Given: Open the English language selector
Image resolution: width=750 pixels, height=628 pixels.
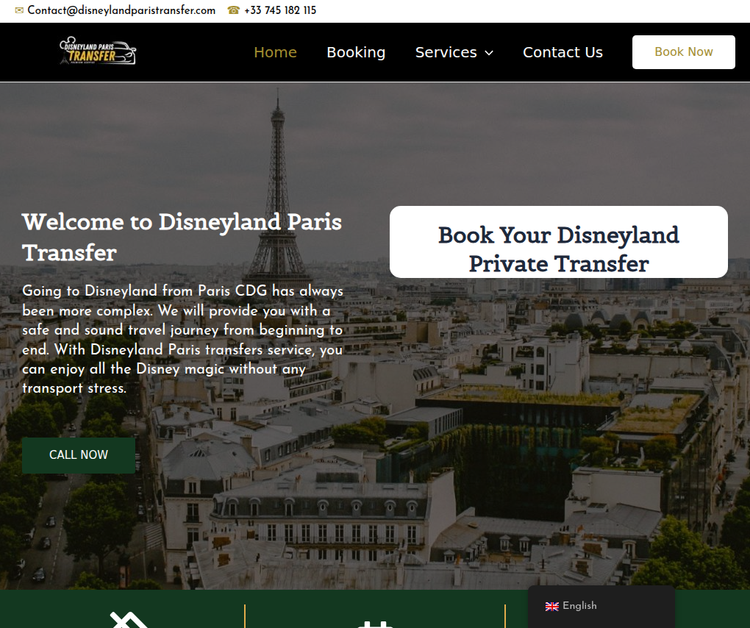Looking at the screenshot, I should (601, 606).
